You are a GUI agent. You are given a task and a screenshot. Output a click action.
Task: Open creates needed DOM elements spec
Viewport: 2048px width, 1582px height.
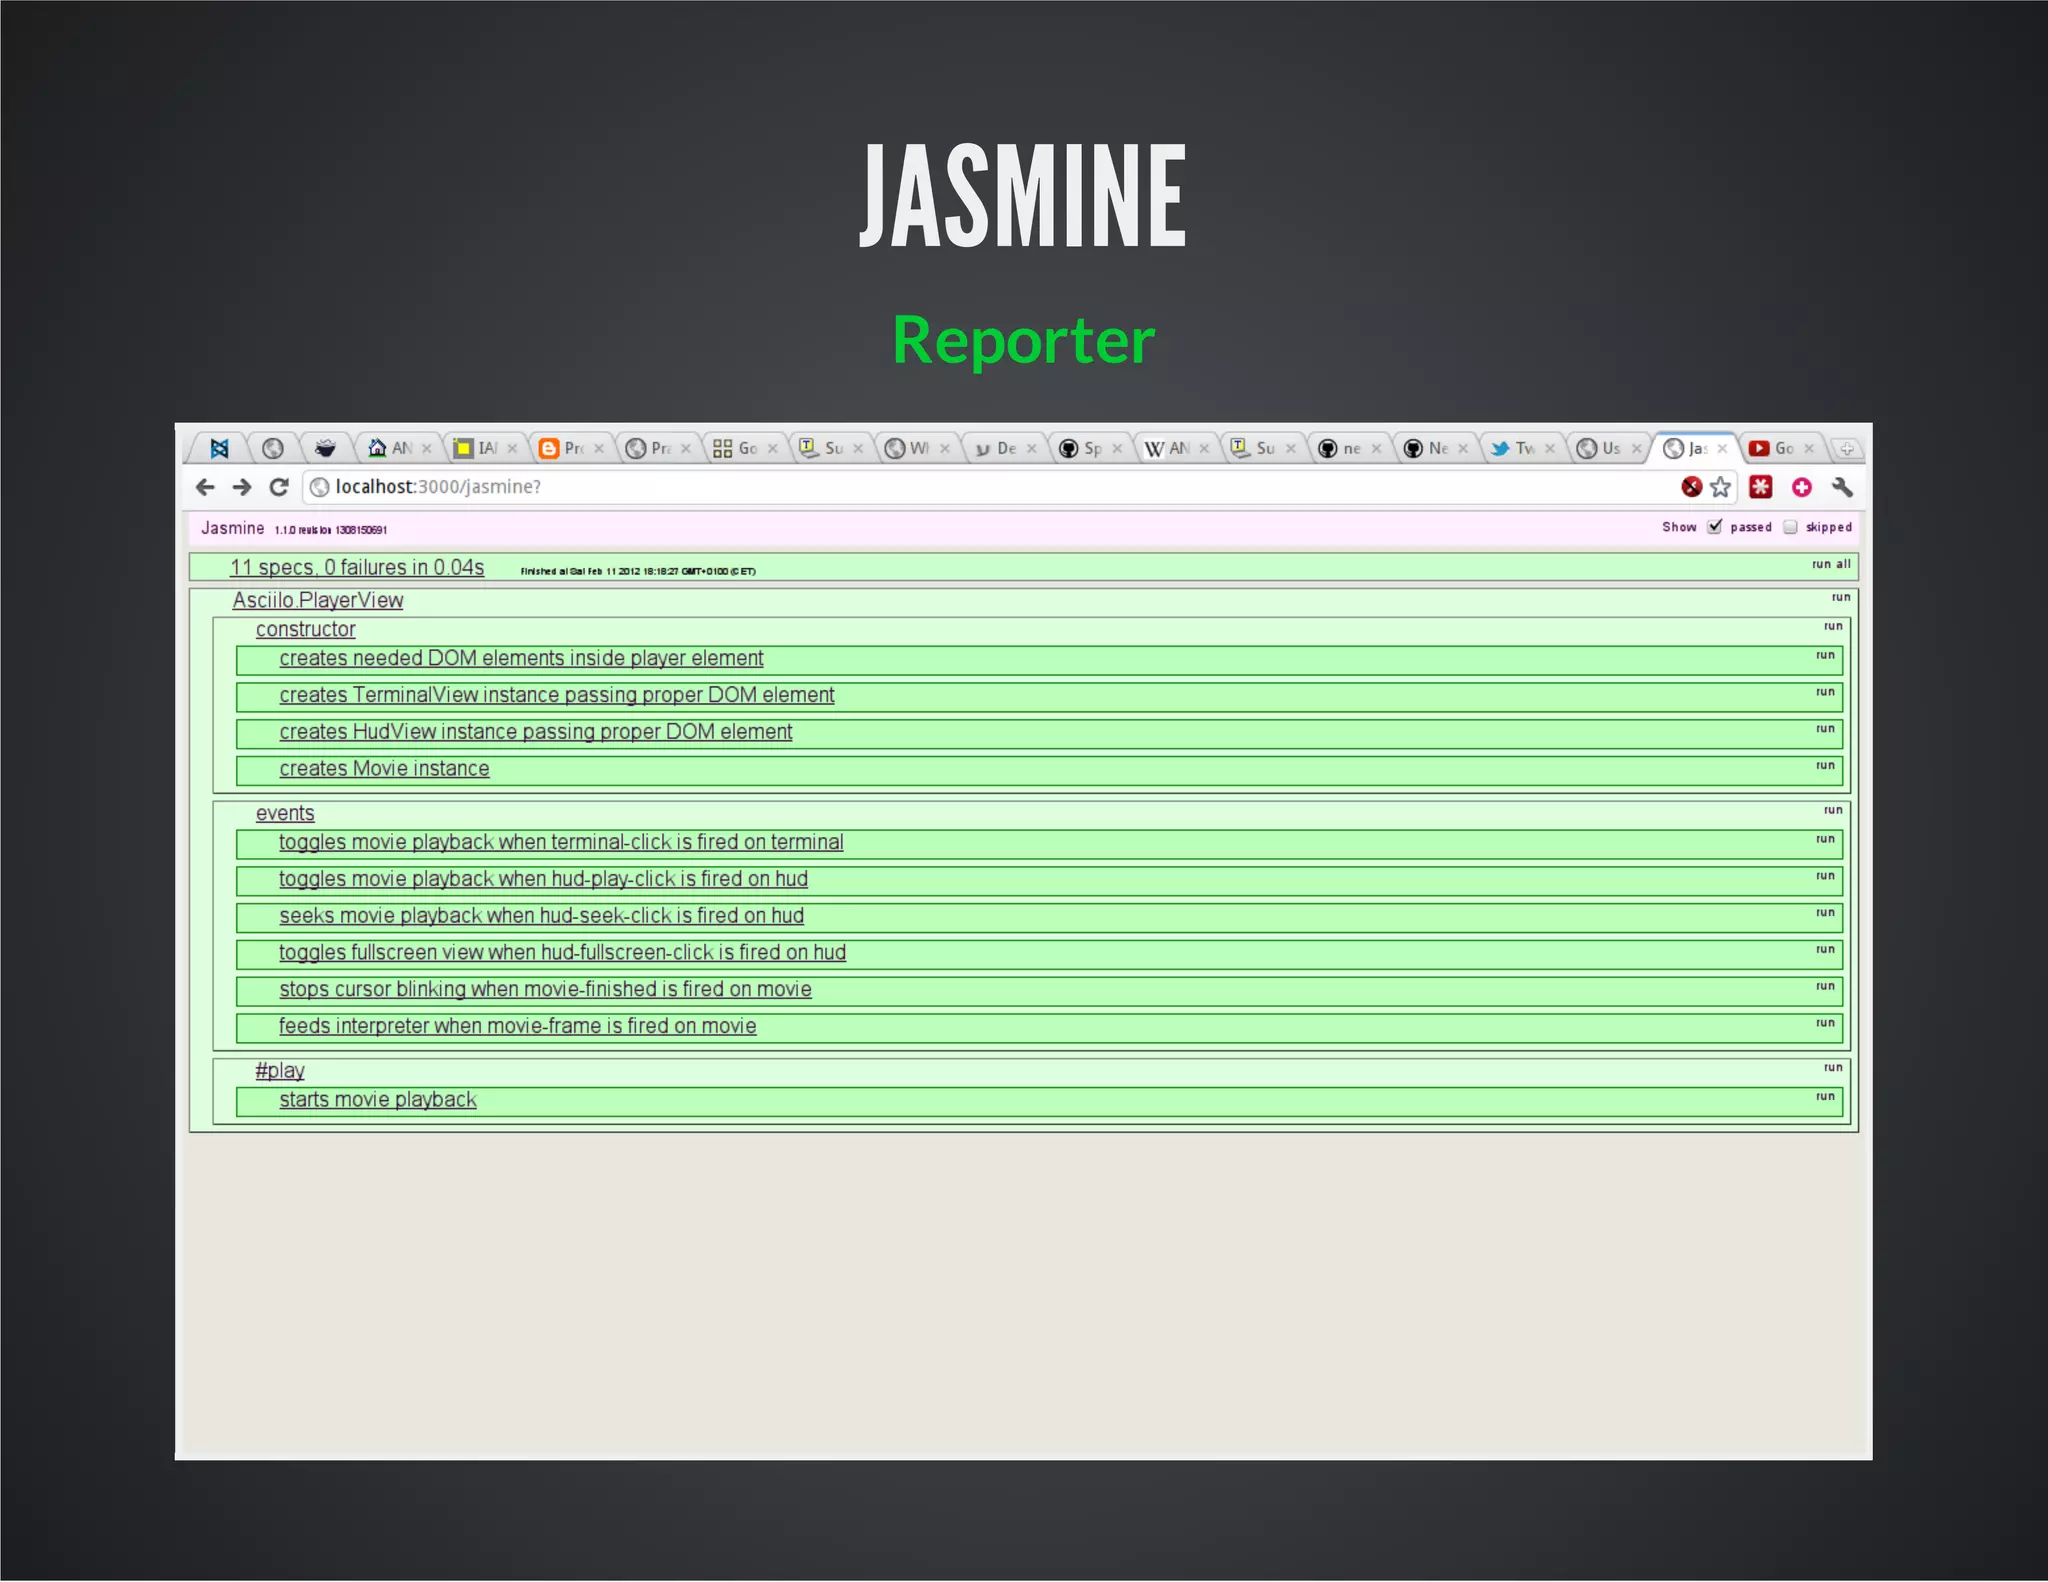pyautogui.click(x=521, y=658)
